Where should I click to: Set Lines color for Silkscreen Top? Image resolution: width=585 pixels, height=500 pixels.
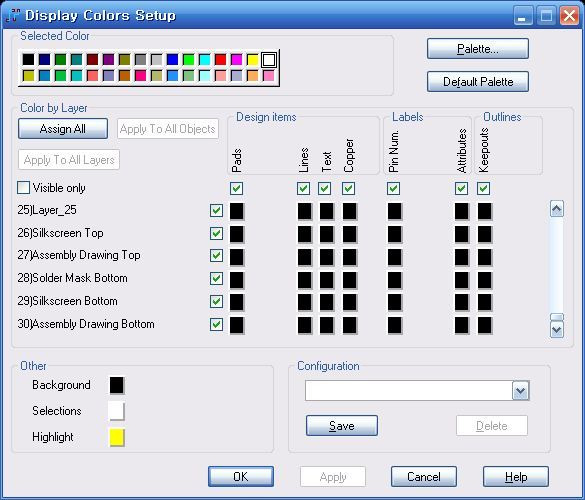coord(304,234)
